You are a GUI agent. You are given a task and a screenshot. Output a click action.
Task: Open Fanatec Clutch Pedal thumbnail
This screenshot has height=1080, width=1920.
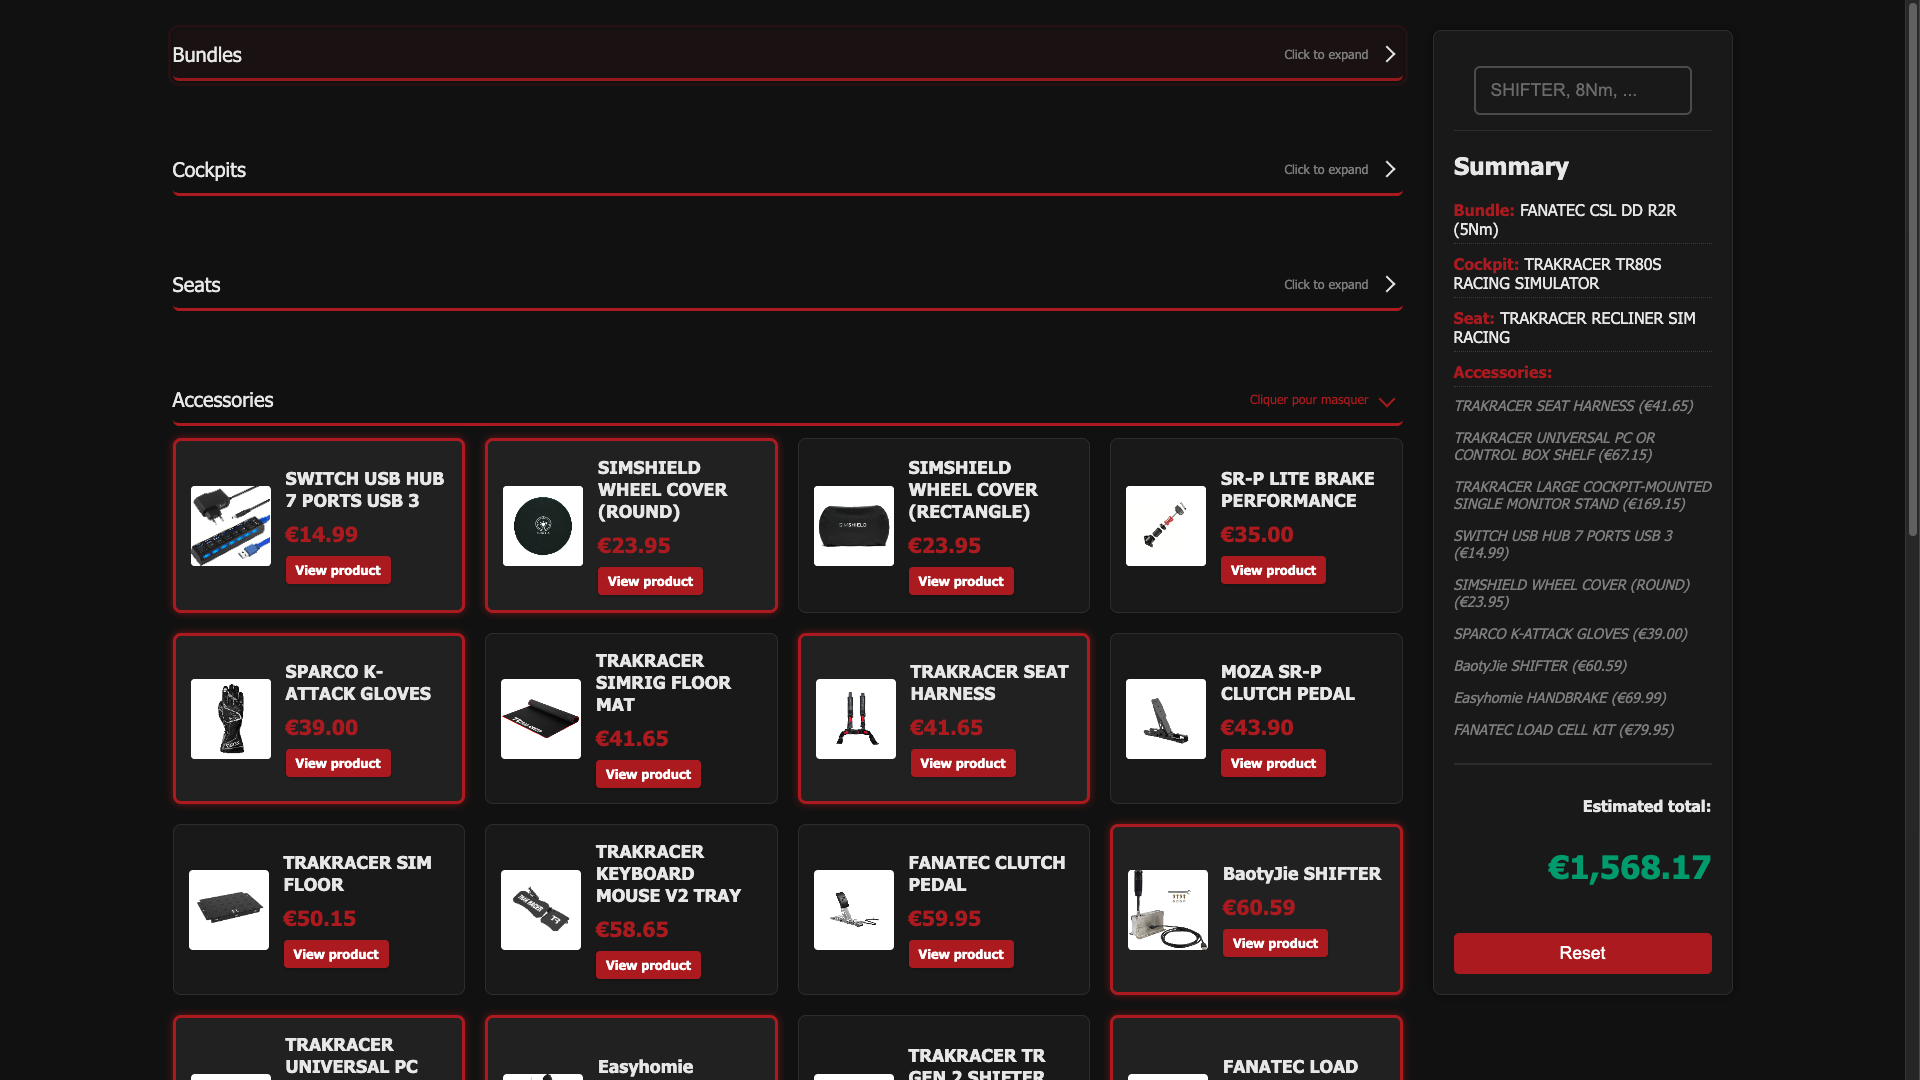point(854,910)
